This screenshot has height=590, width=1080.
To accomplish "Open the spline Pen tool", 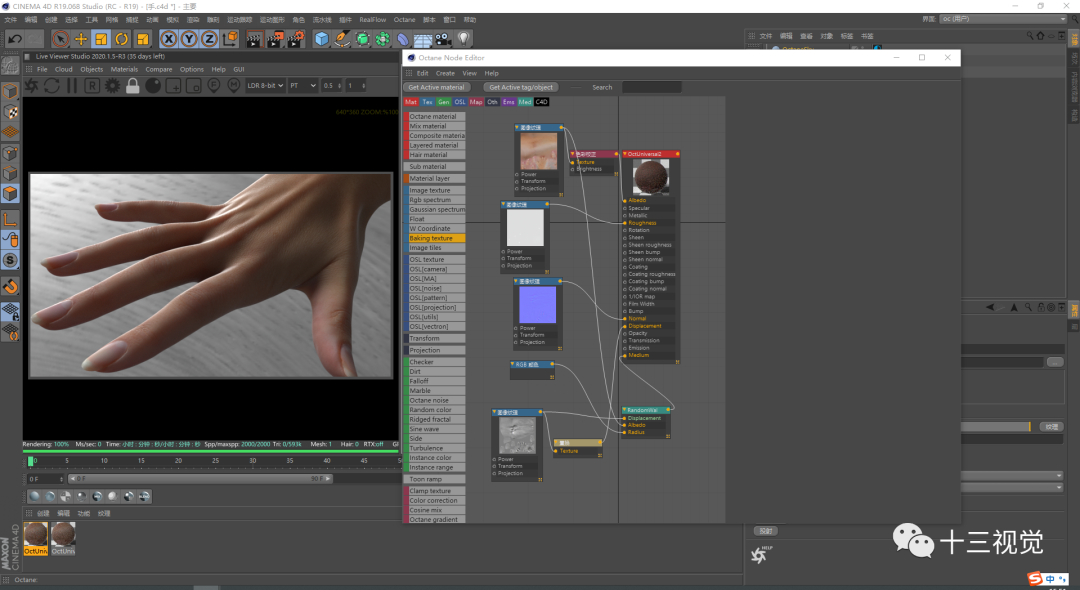I will click(342, 39).
